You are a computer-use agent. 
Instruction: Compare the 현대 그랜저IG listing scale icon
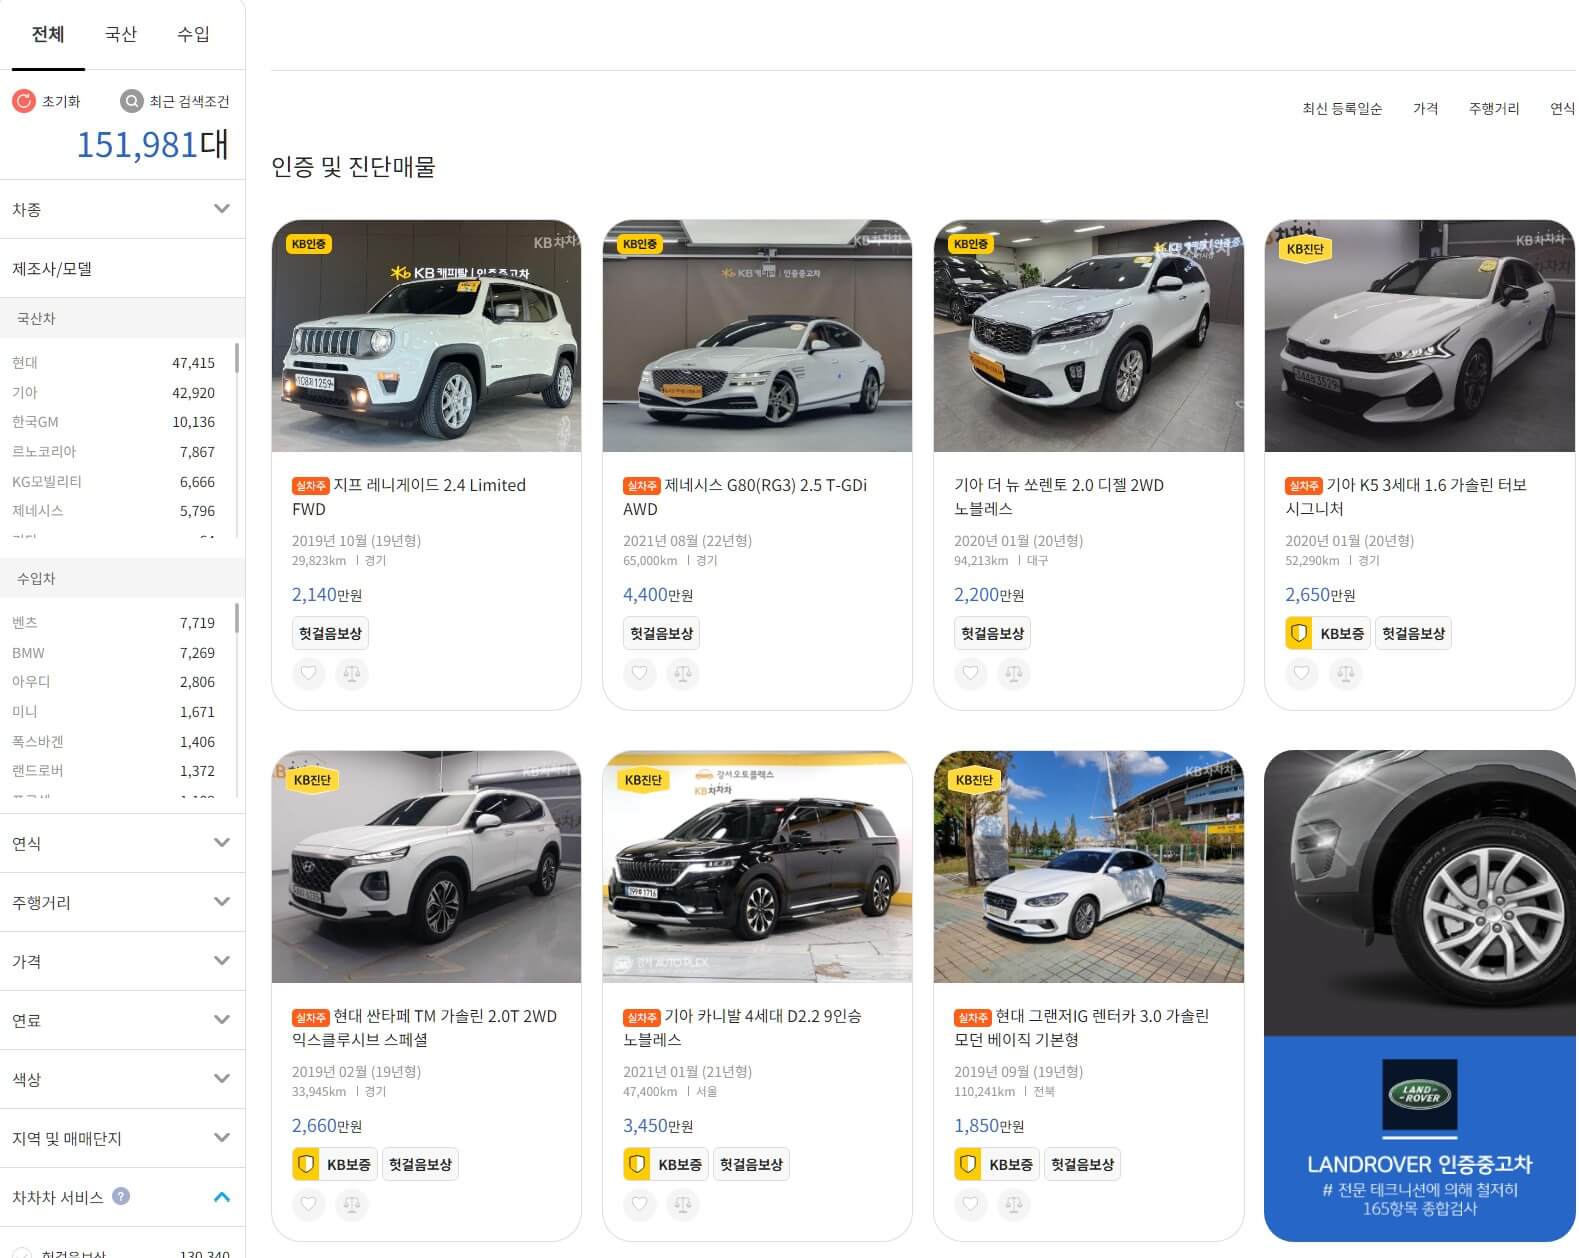1014,1204
